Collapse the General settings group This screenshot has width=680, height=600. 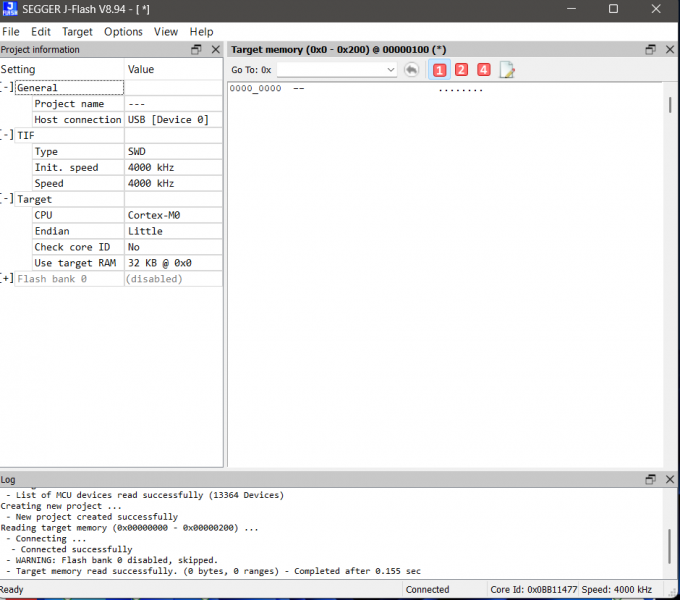8,88
